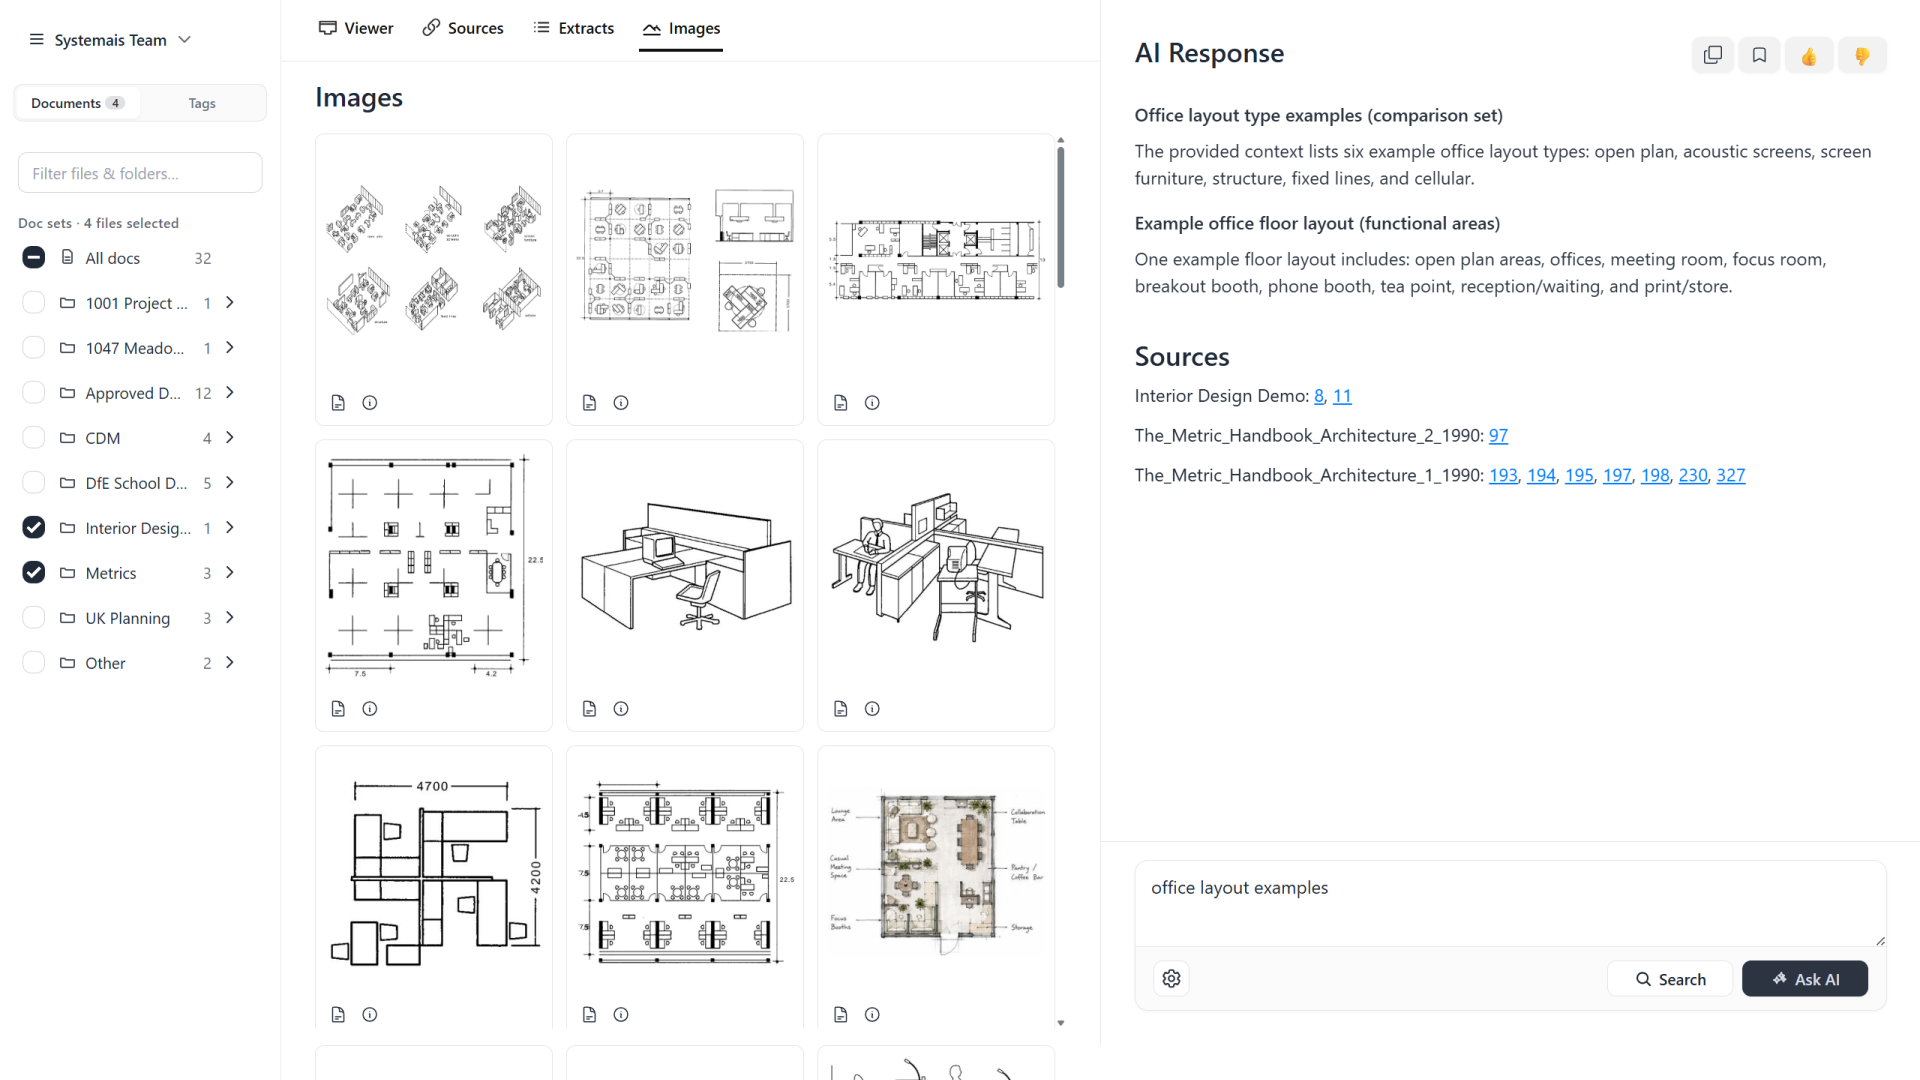The image size is (1920, 1080).
Task: Switch to the Documents tab
Action: (x=77, y=103)
